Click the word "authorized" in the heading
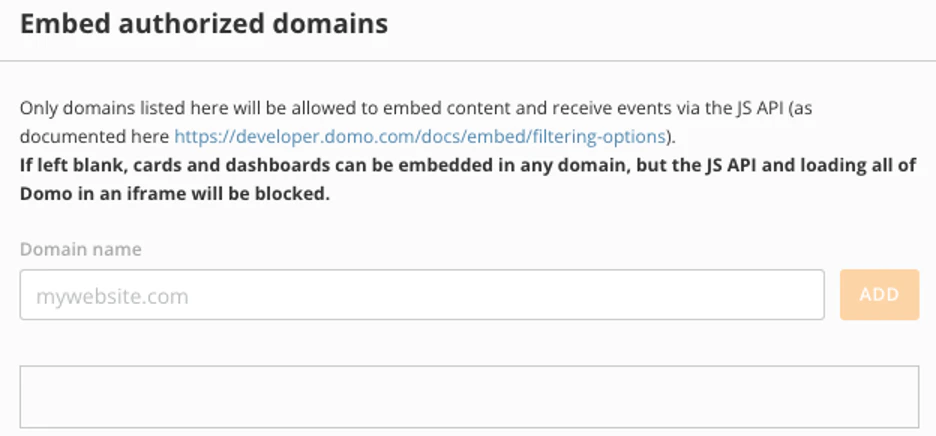 pyautogui.click(x=188, y=24)
